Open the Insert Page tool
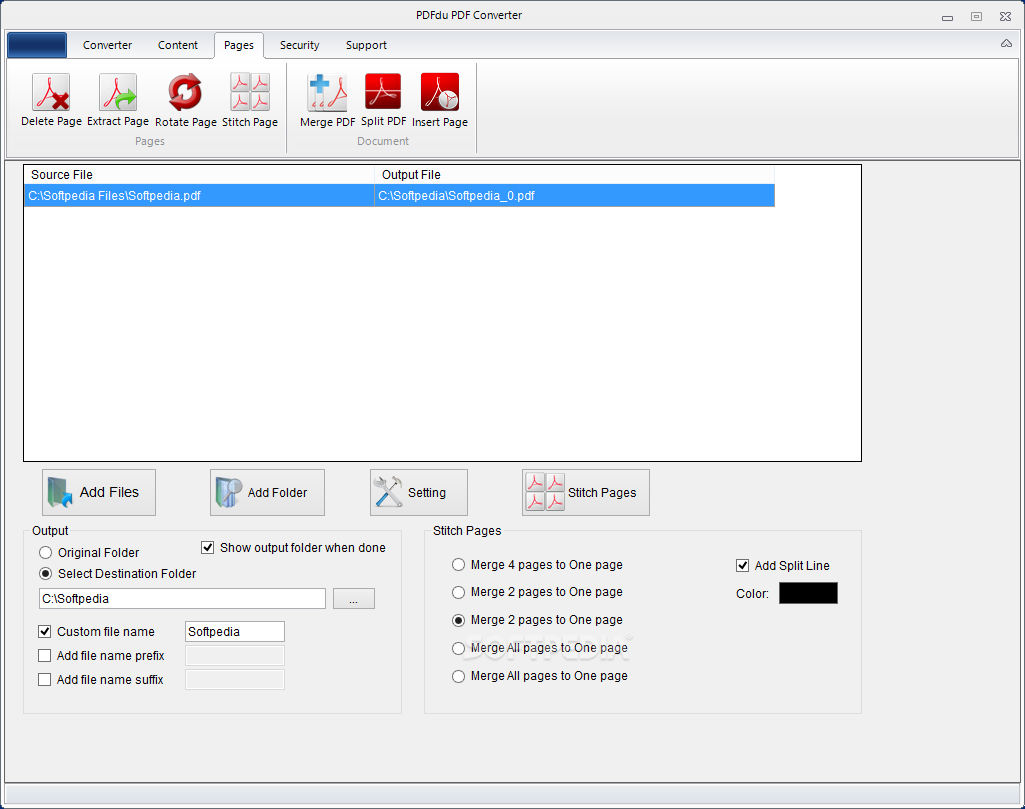Image resolution: width=1025 pixels, height=809 pixels. (x=439, y=100)
